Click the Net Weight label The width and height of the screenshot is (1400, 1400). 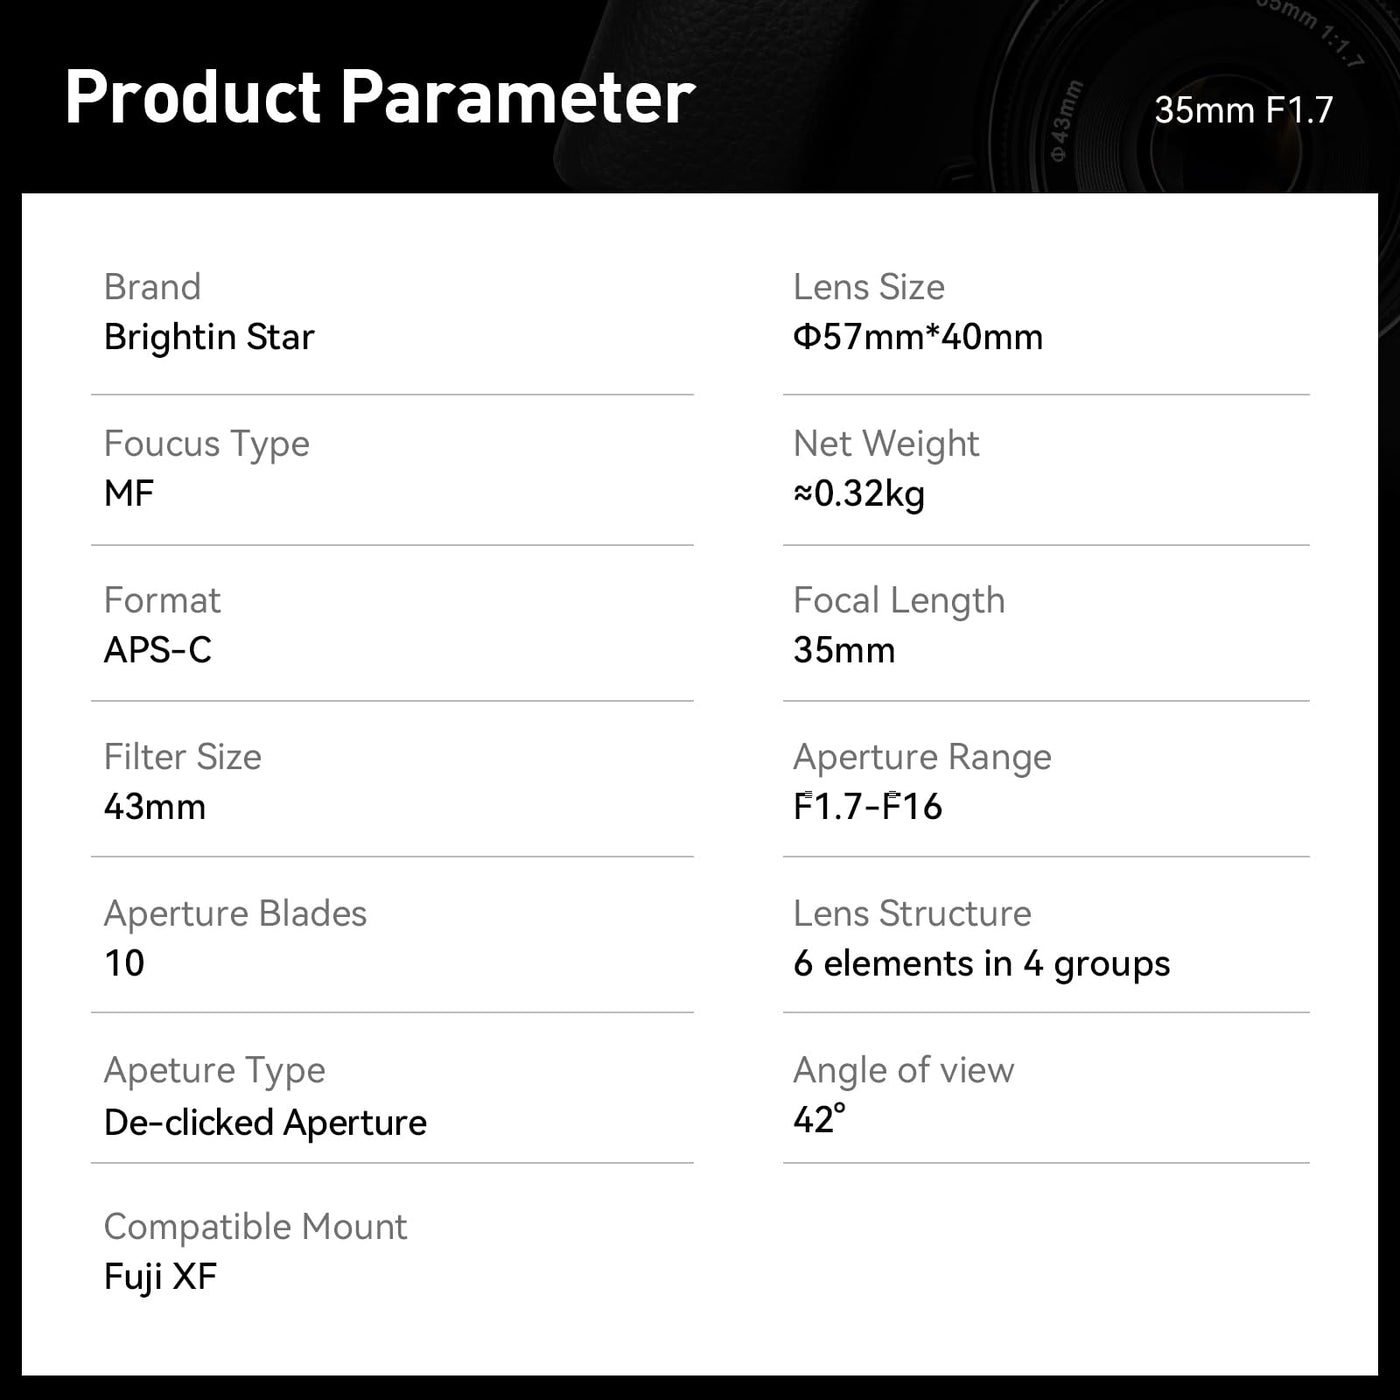pyautogui.click(x=886, y=444)
